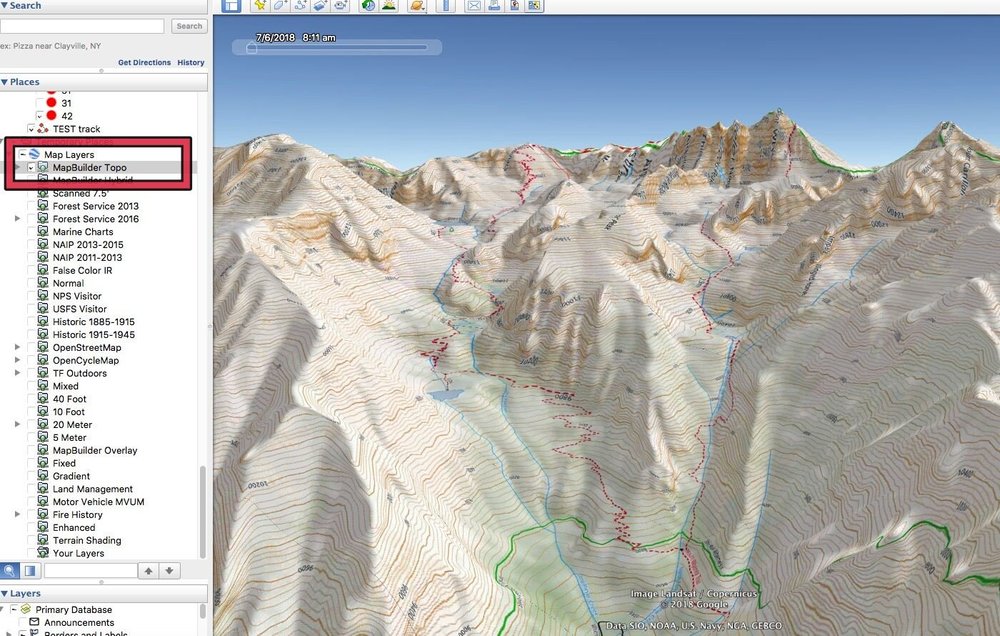Click the up arrow button below Places list
1000x636 pixels.
pos(148,570)
